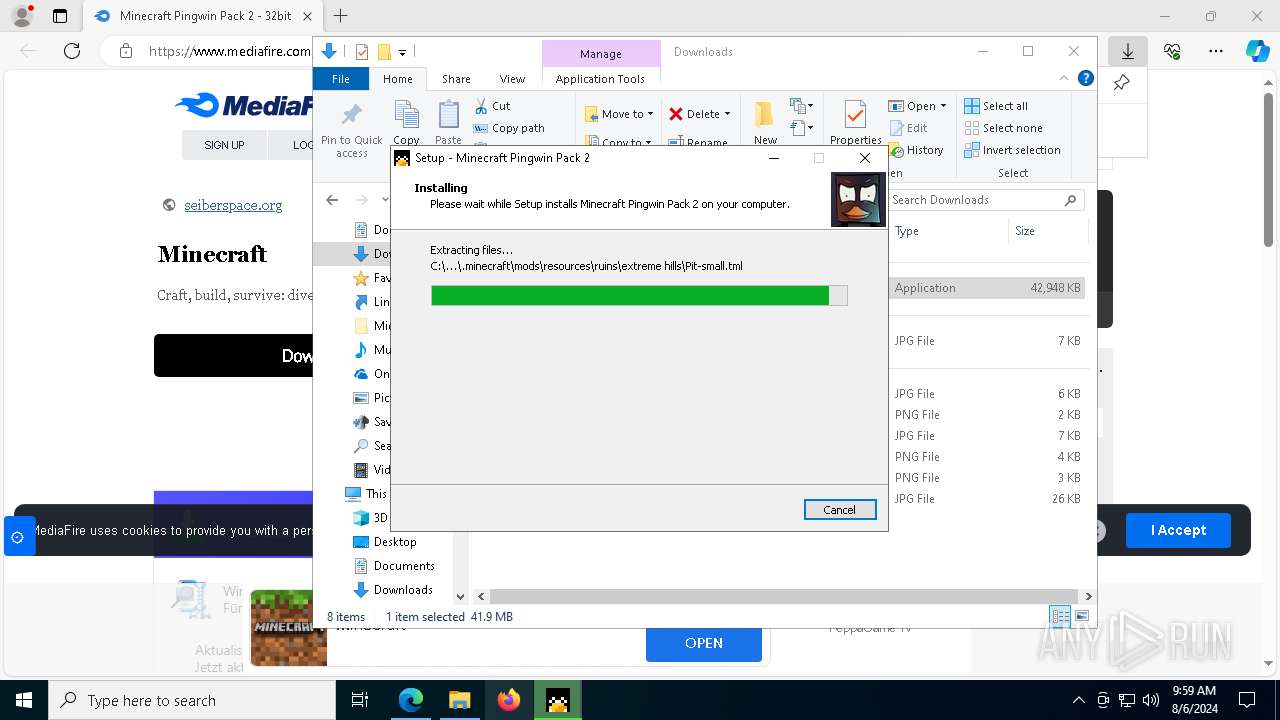Show hidden icons in system tray
This screenshot has width=1280, height=720.
tap(1078, 700)
